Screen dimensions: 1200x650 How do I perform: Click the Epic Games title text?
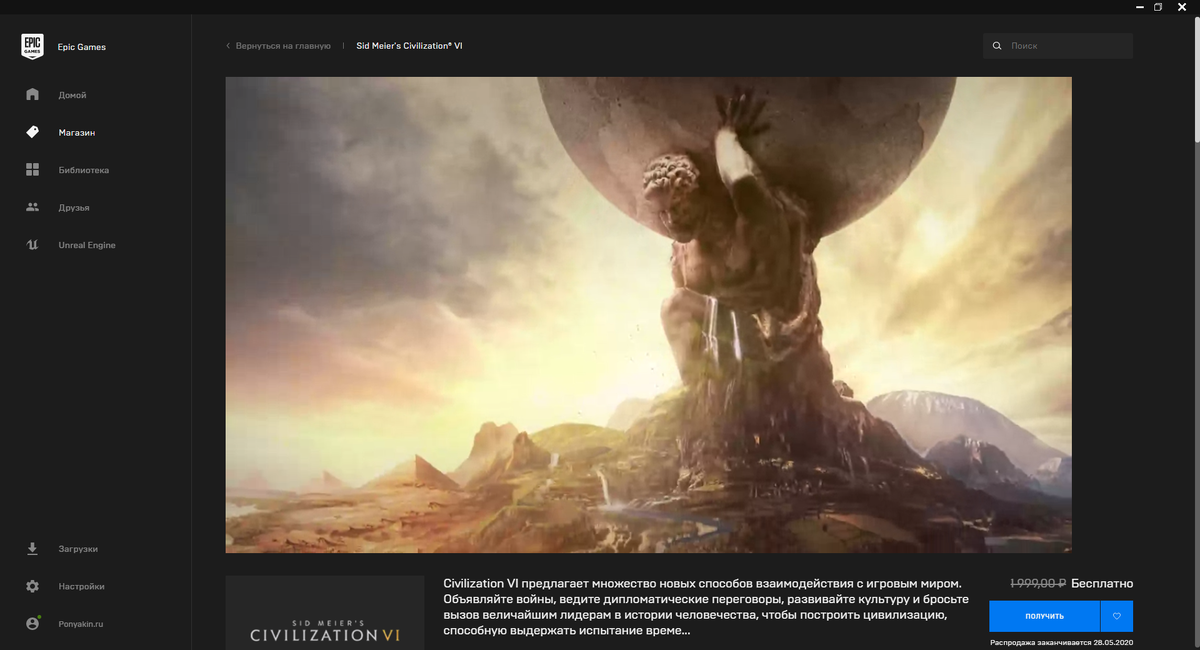[82, 47]
